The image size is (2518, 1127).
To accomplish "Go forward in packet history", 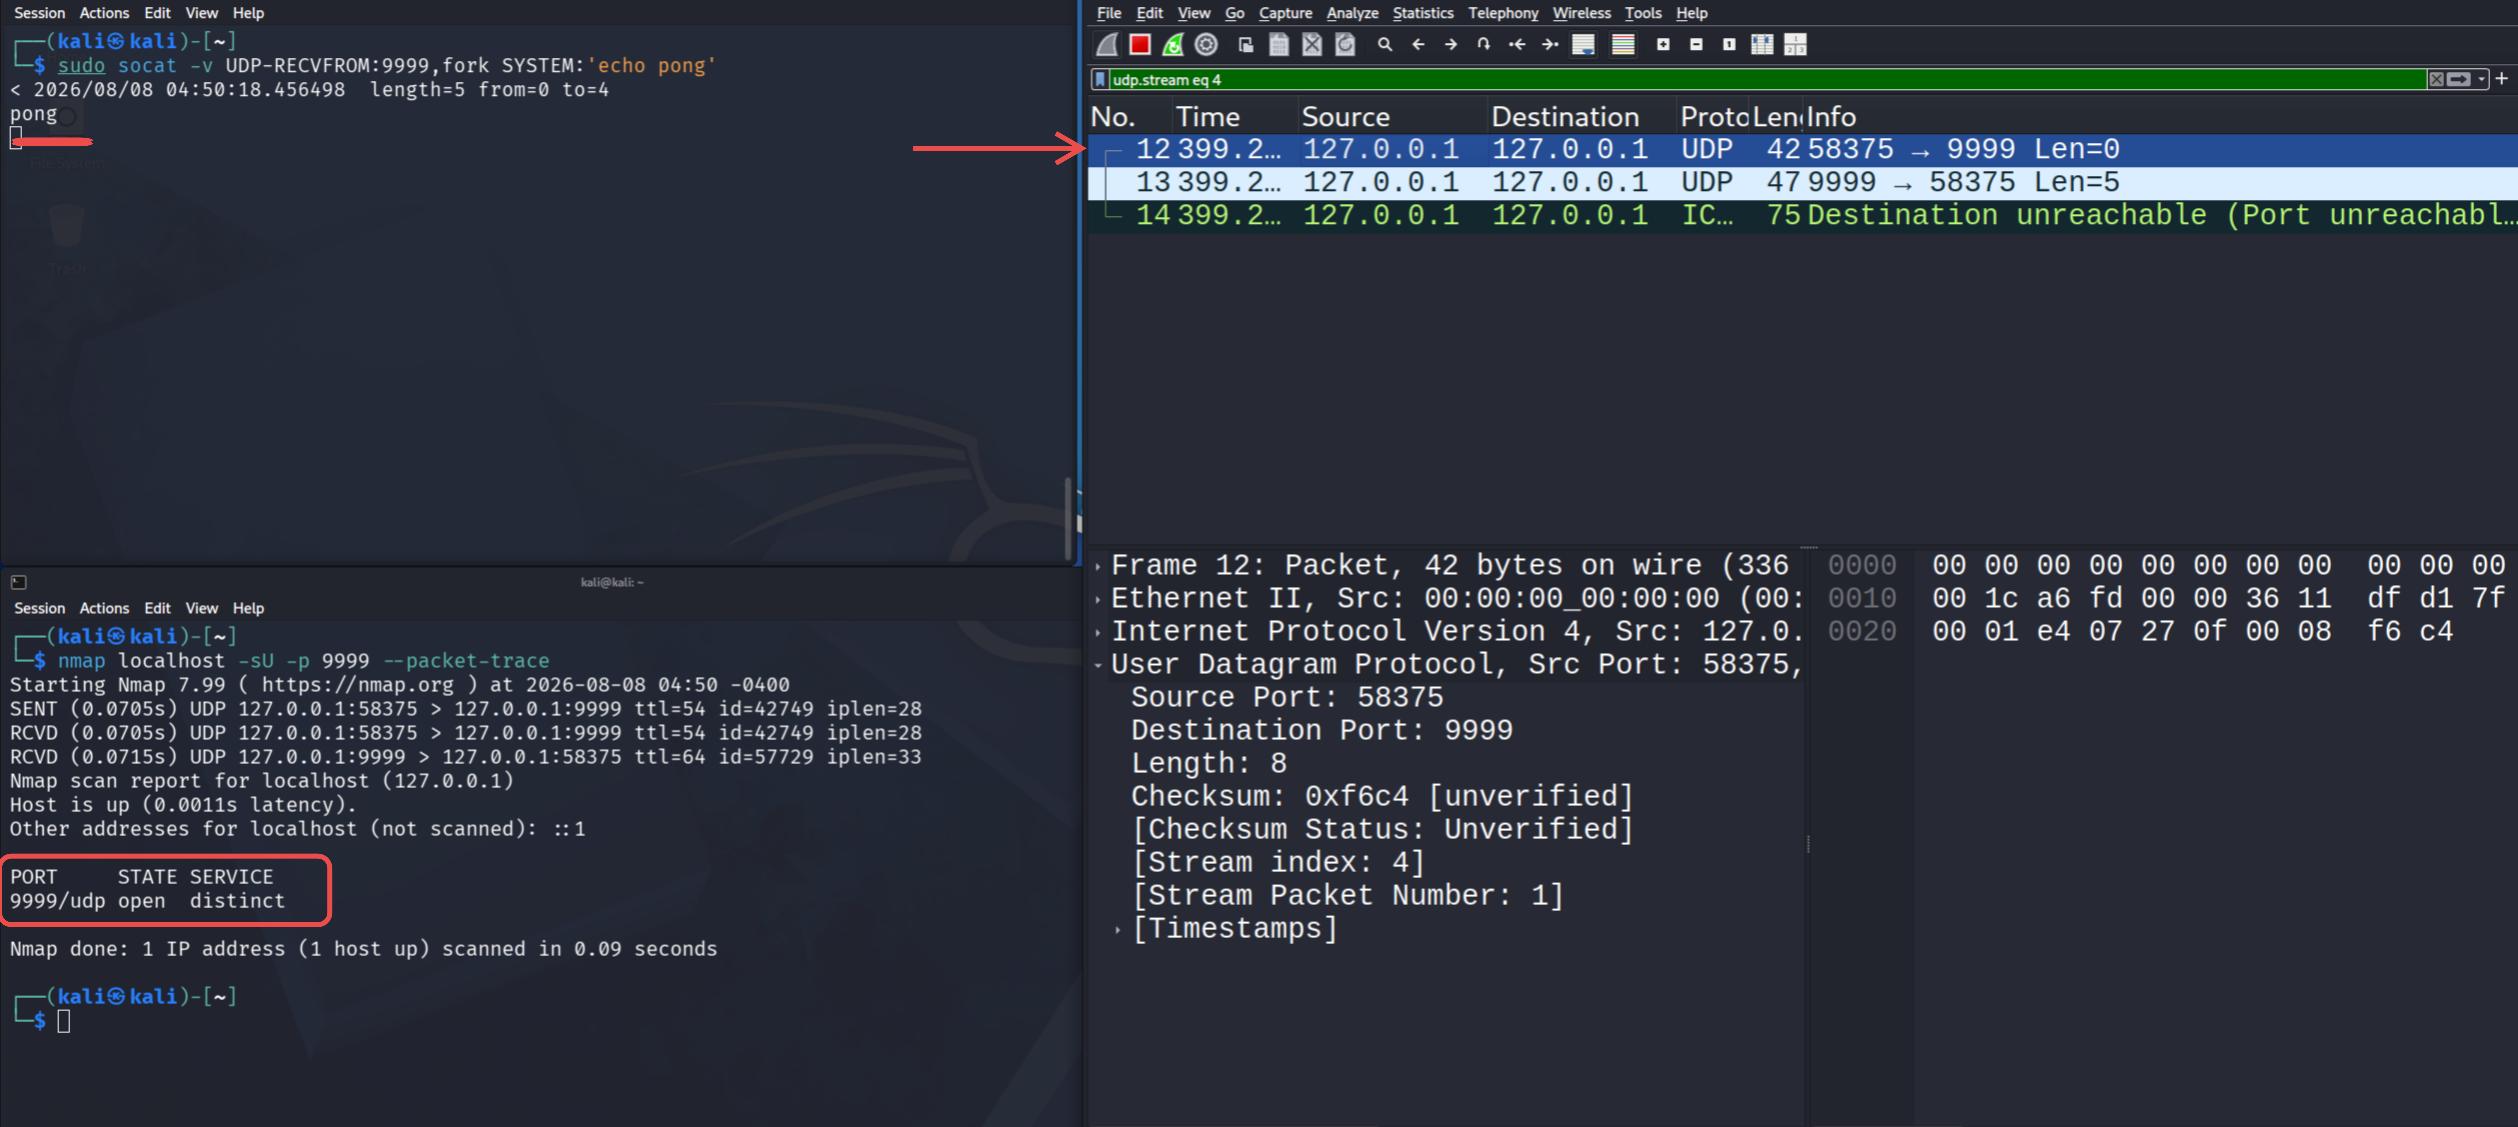I will 1451,44.
